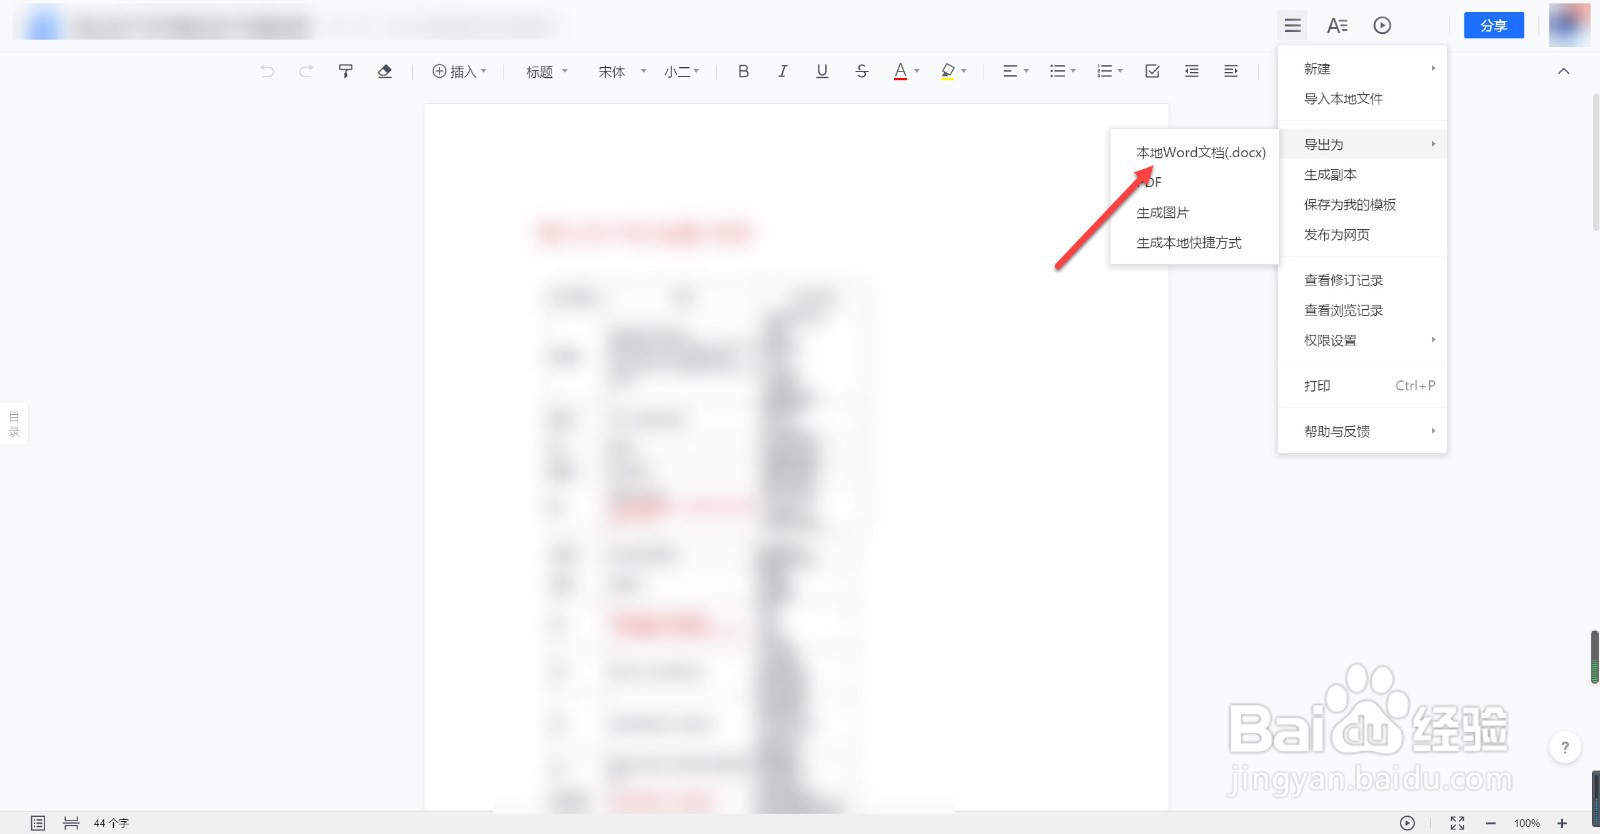Image resolution: width=1600 pixels, height=834 pixels.
Task: Click the page width icon in status bar
Action: 71,823
